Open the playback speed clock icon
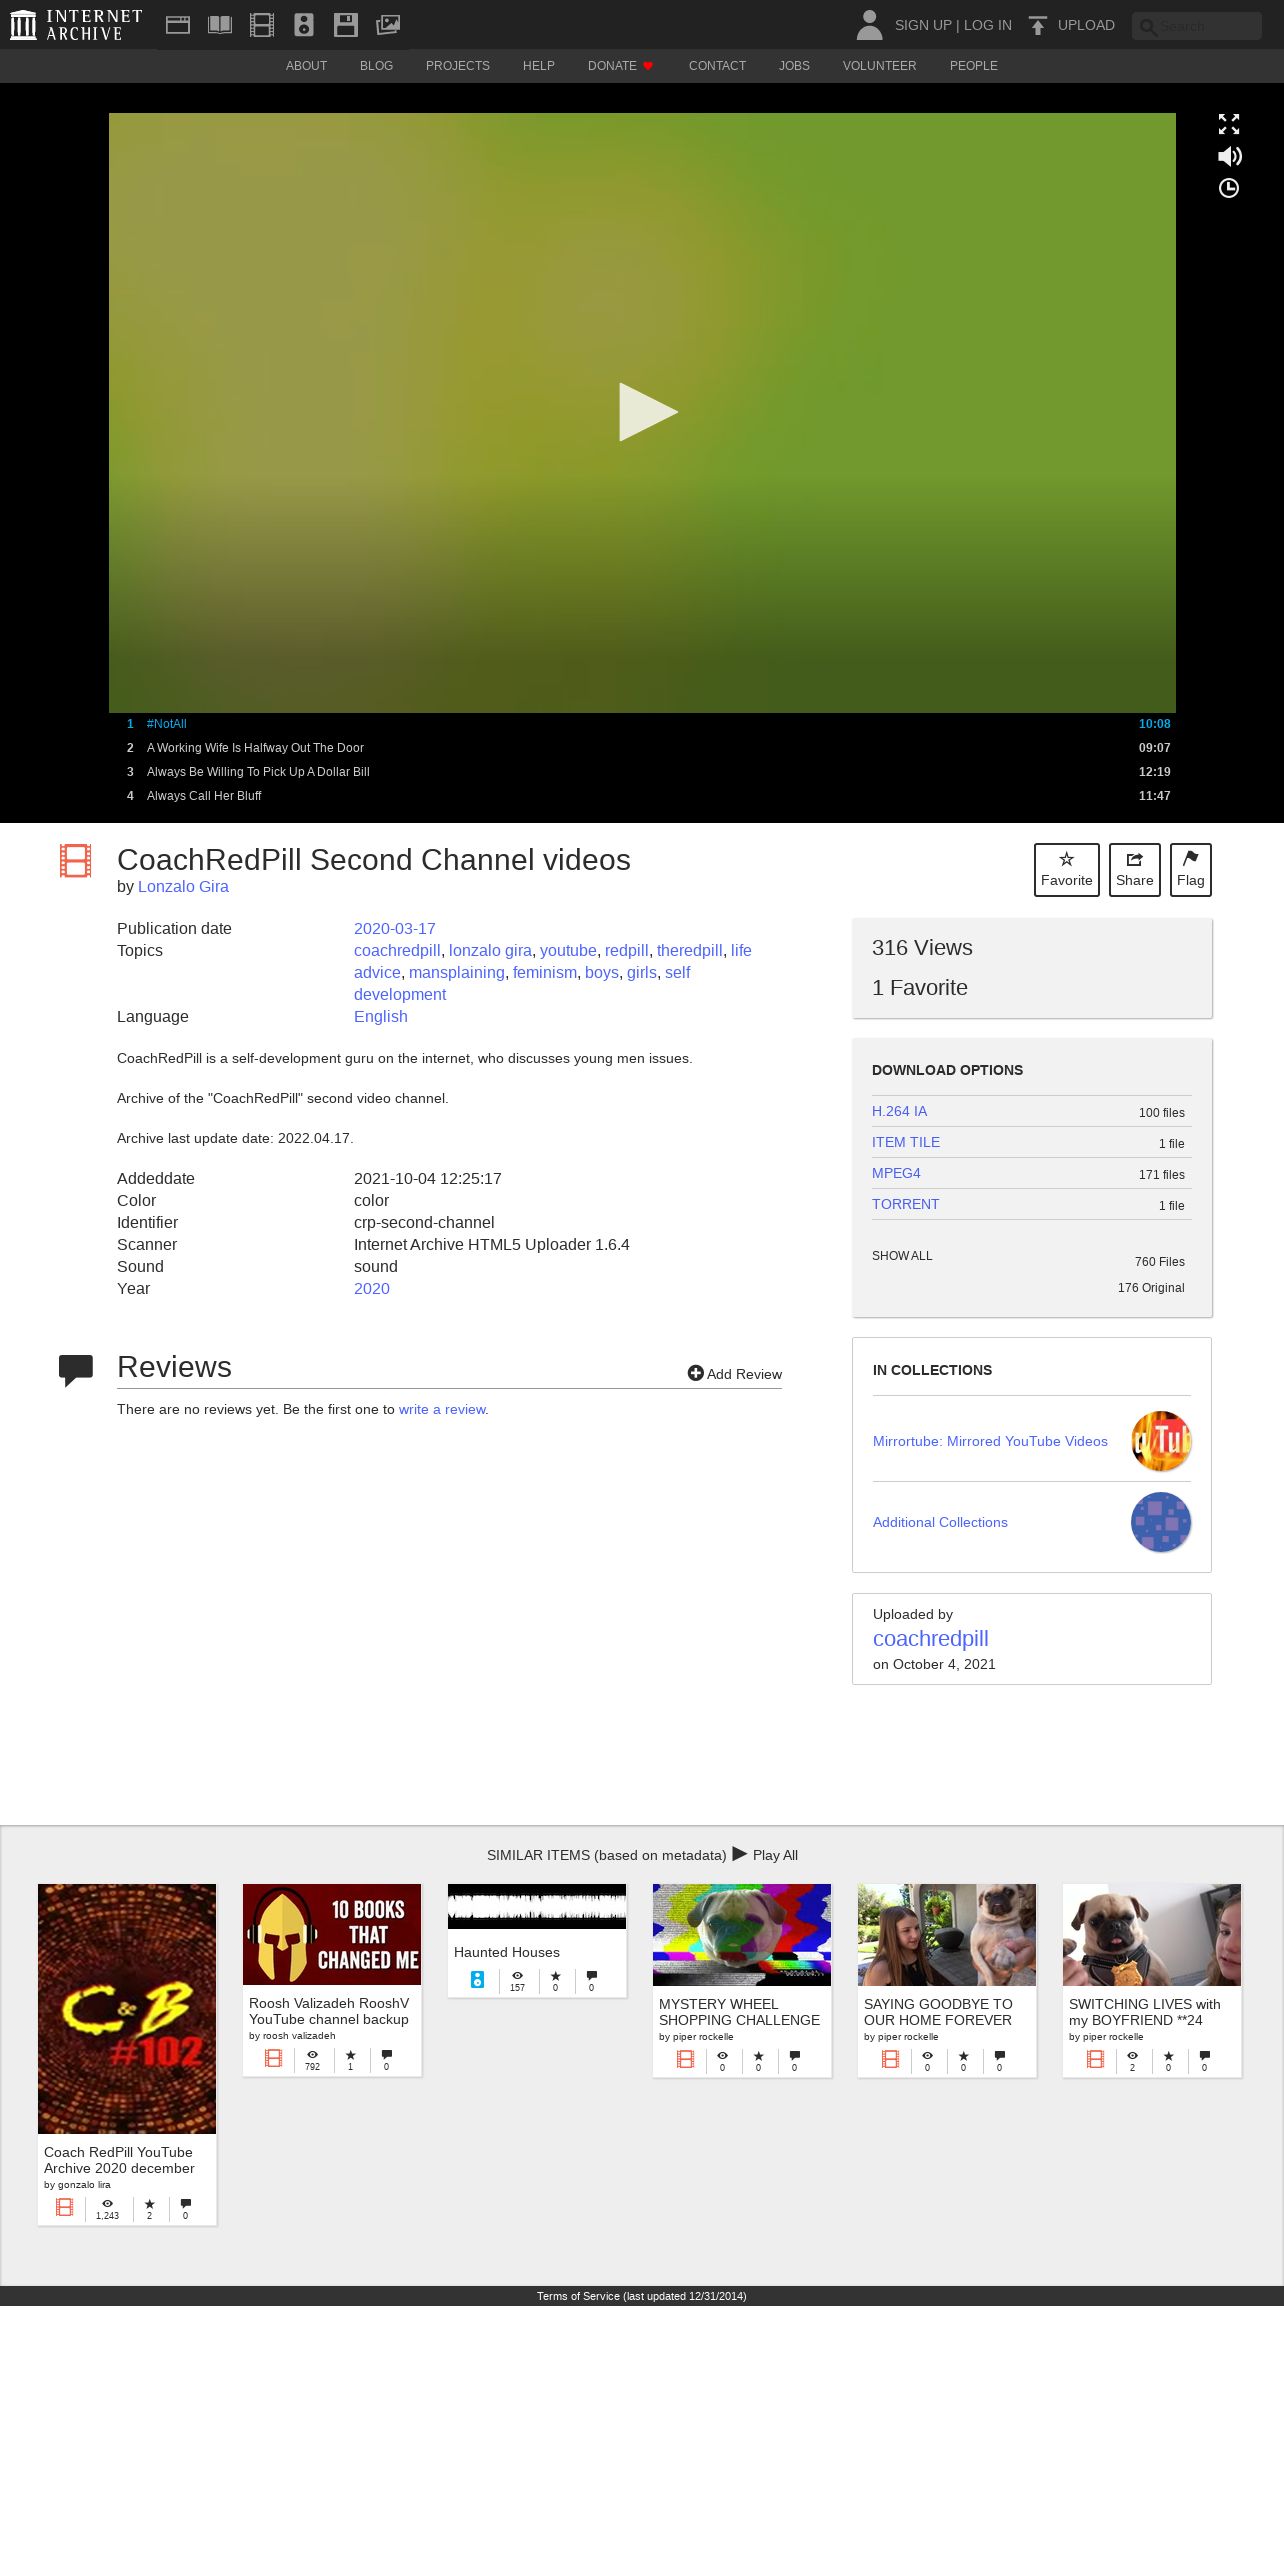Screen dimensions: 1284x2568 coord(1229,188)
